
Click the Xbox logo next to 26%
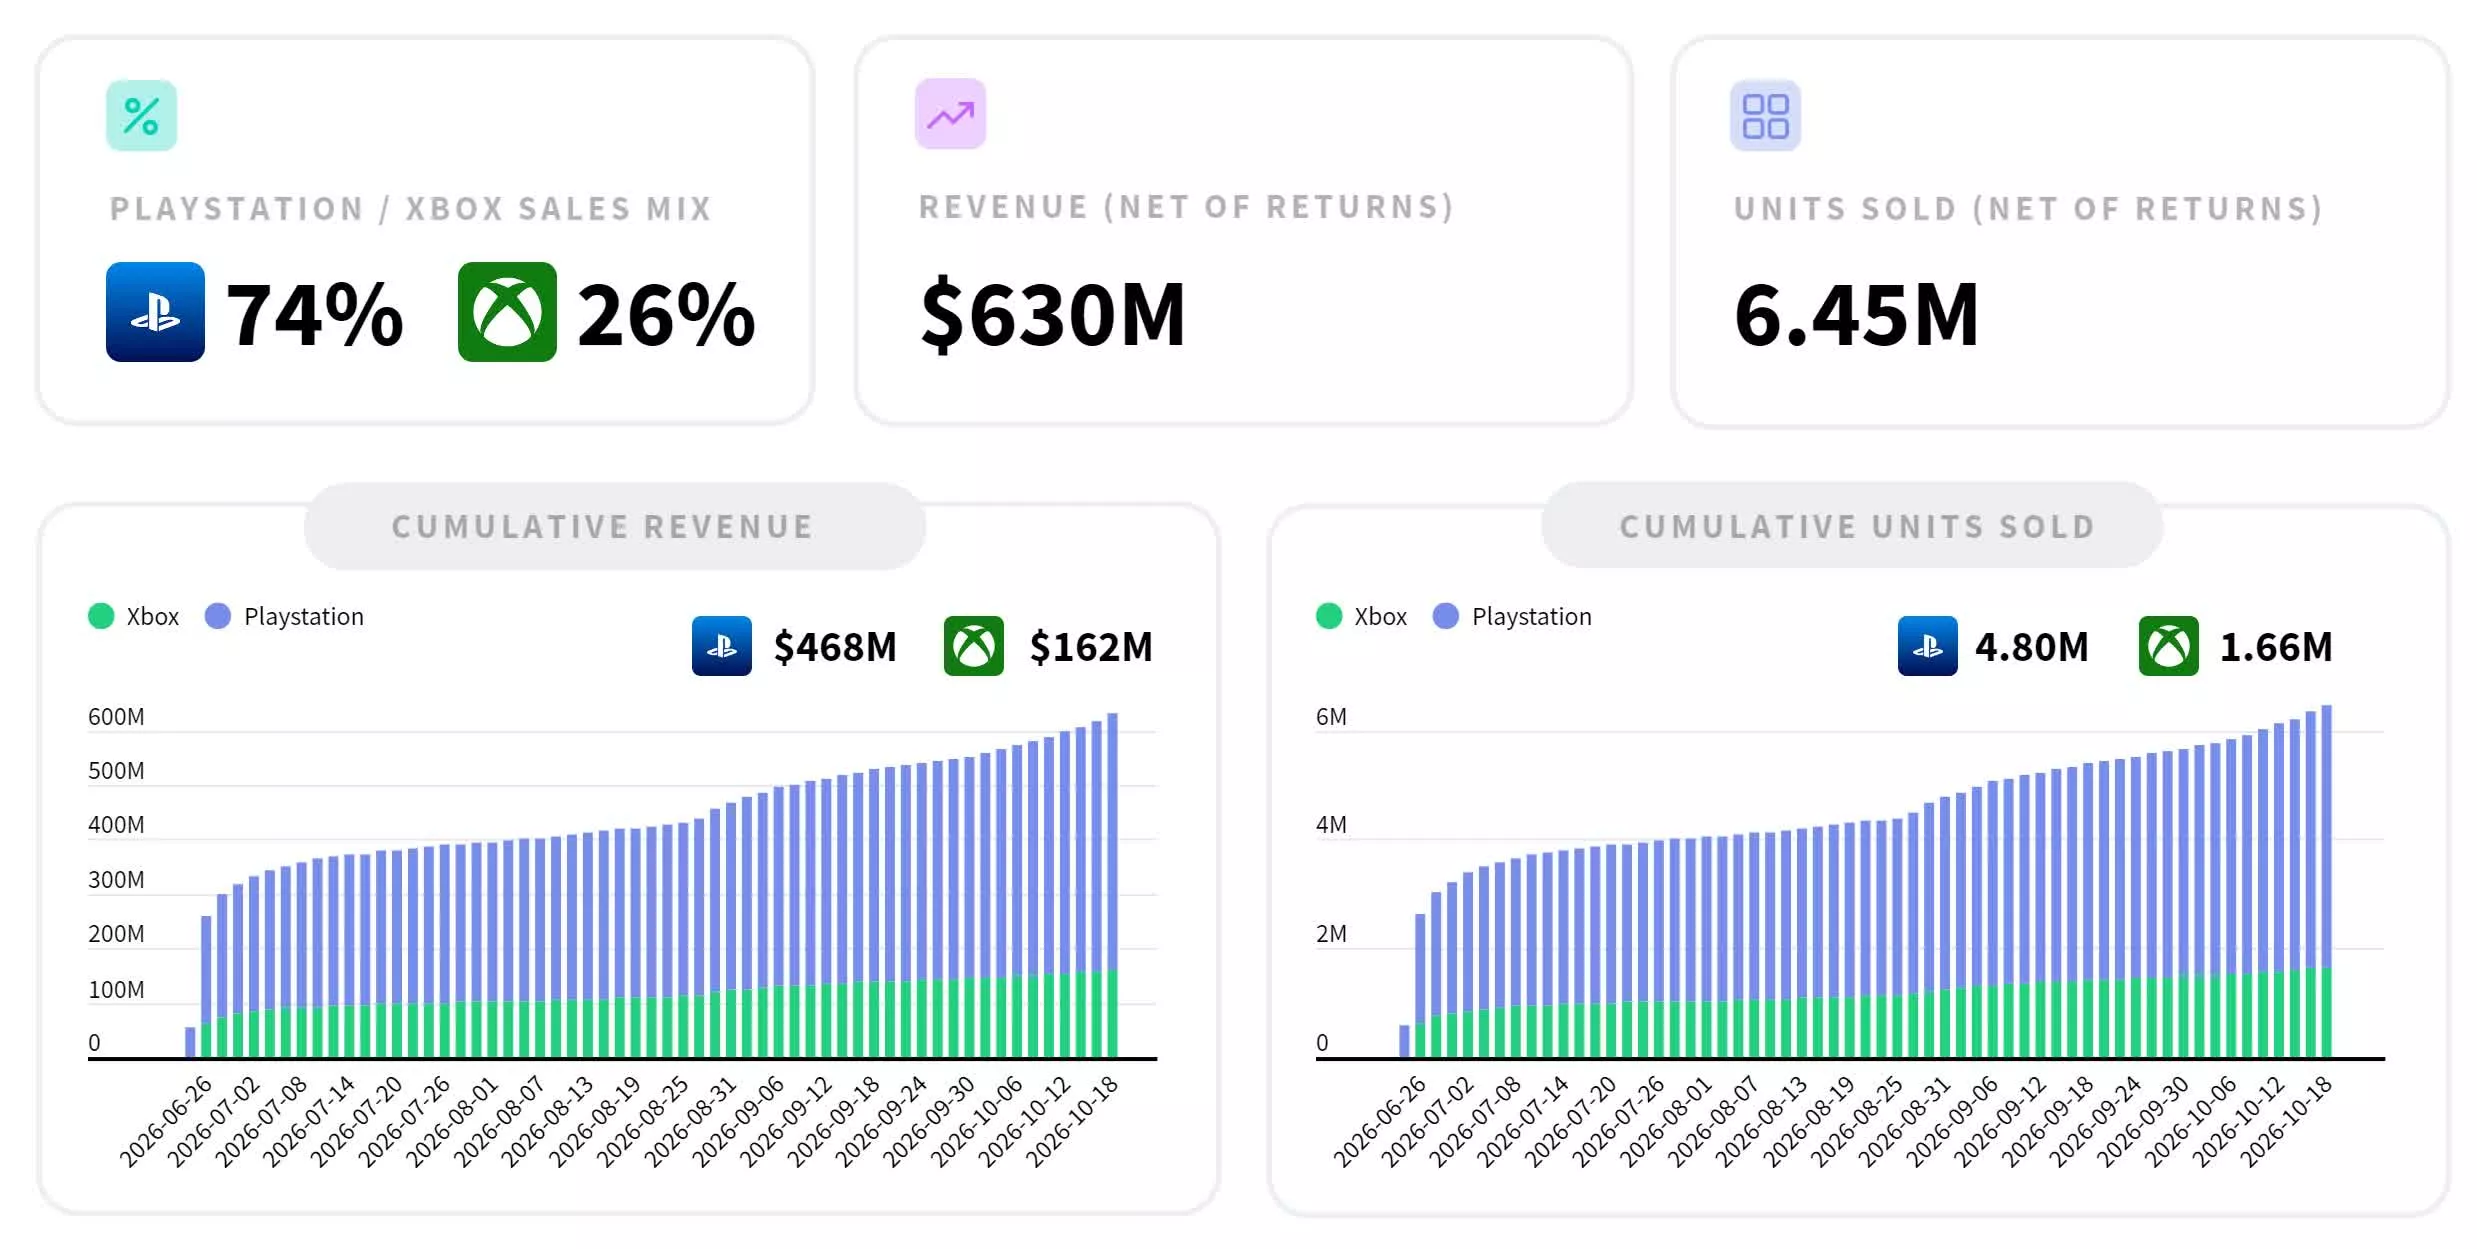click(507, 312)
